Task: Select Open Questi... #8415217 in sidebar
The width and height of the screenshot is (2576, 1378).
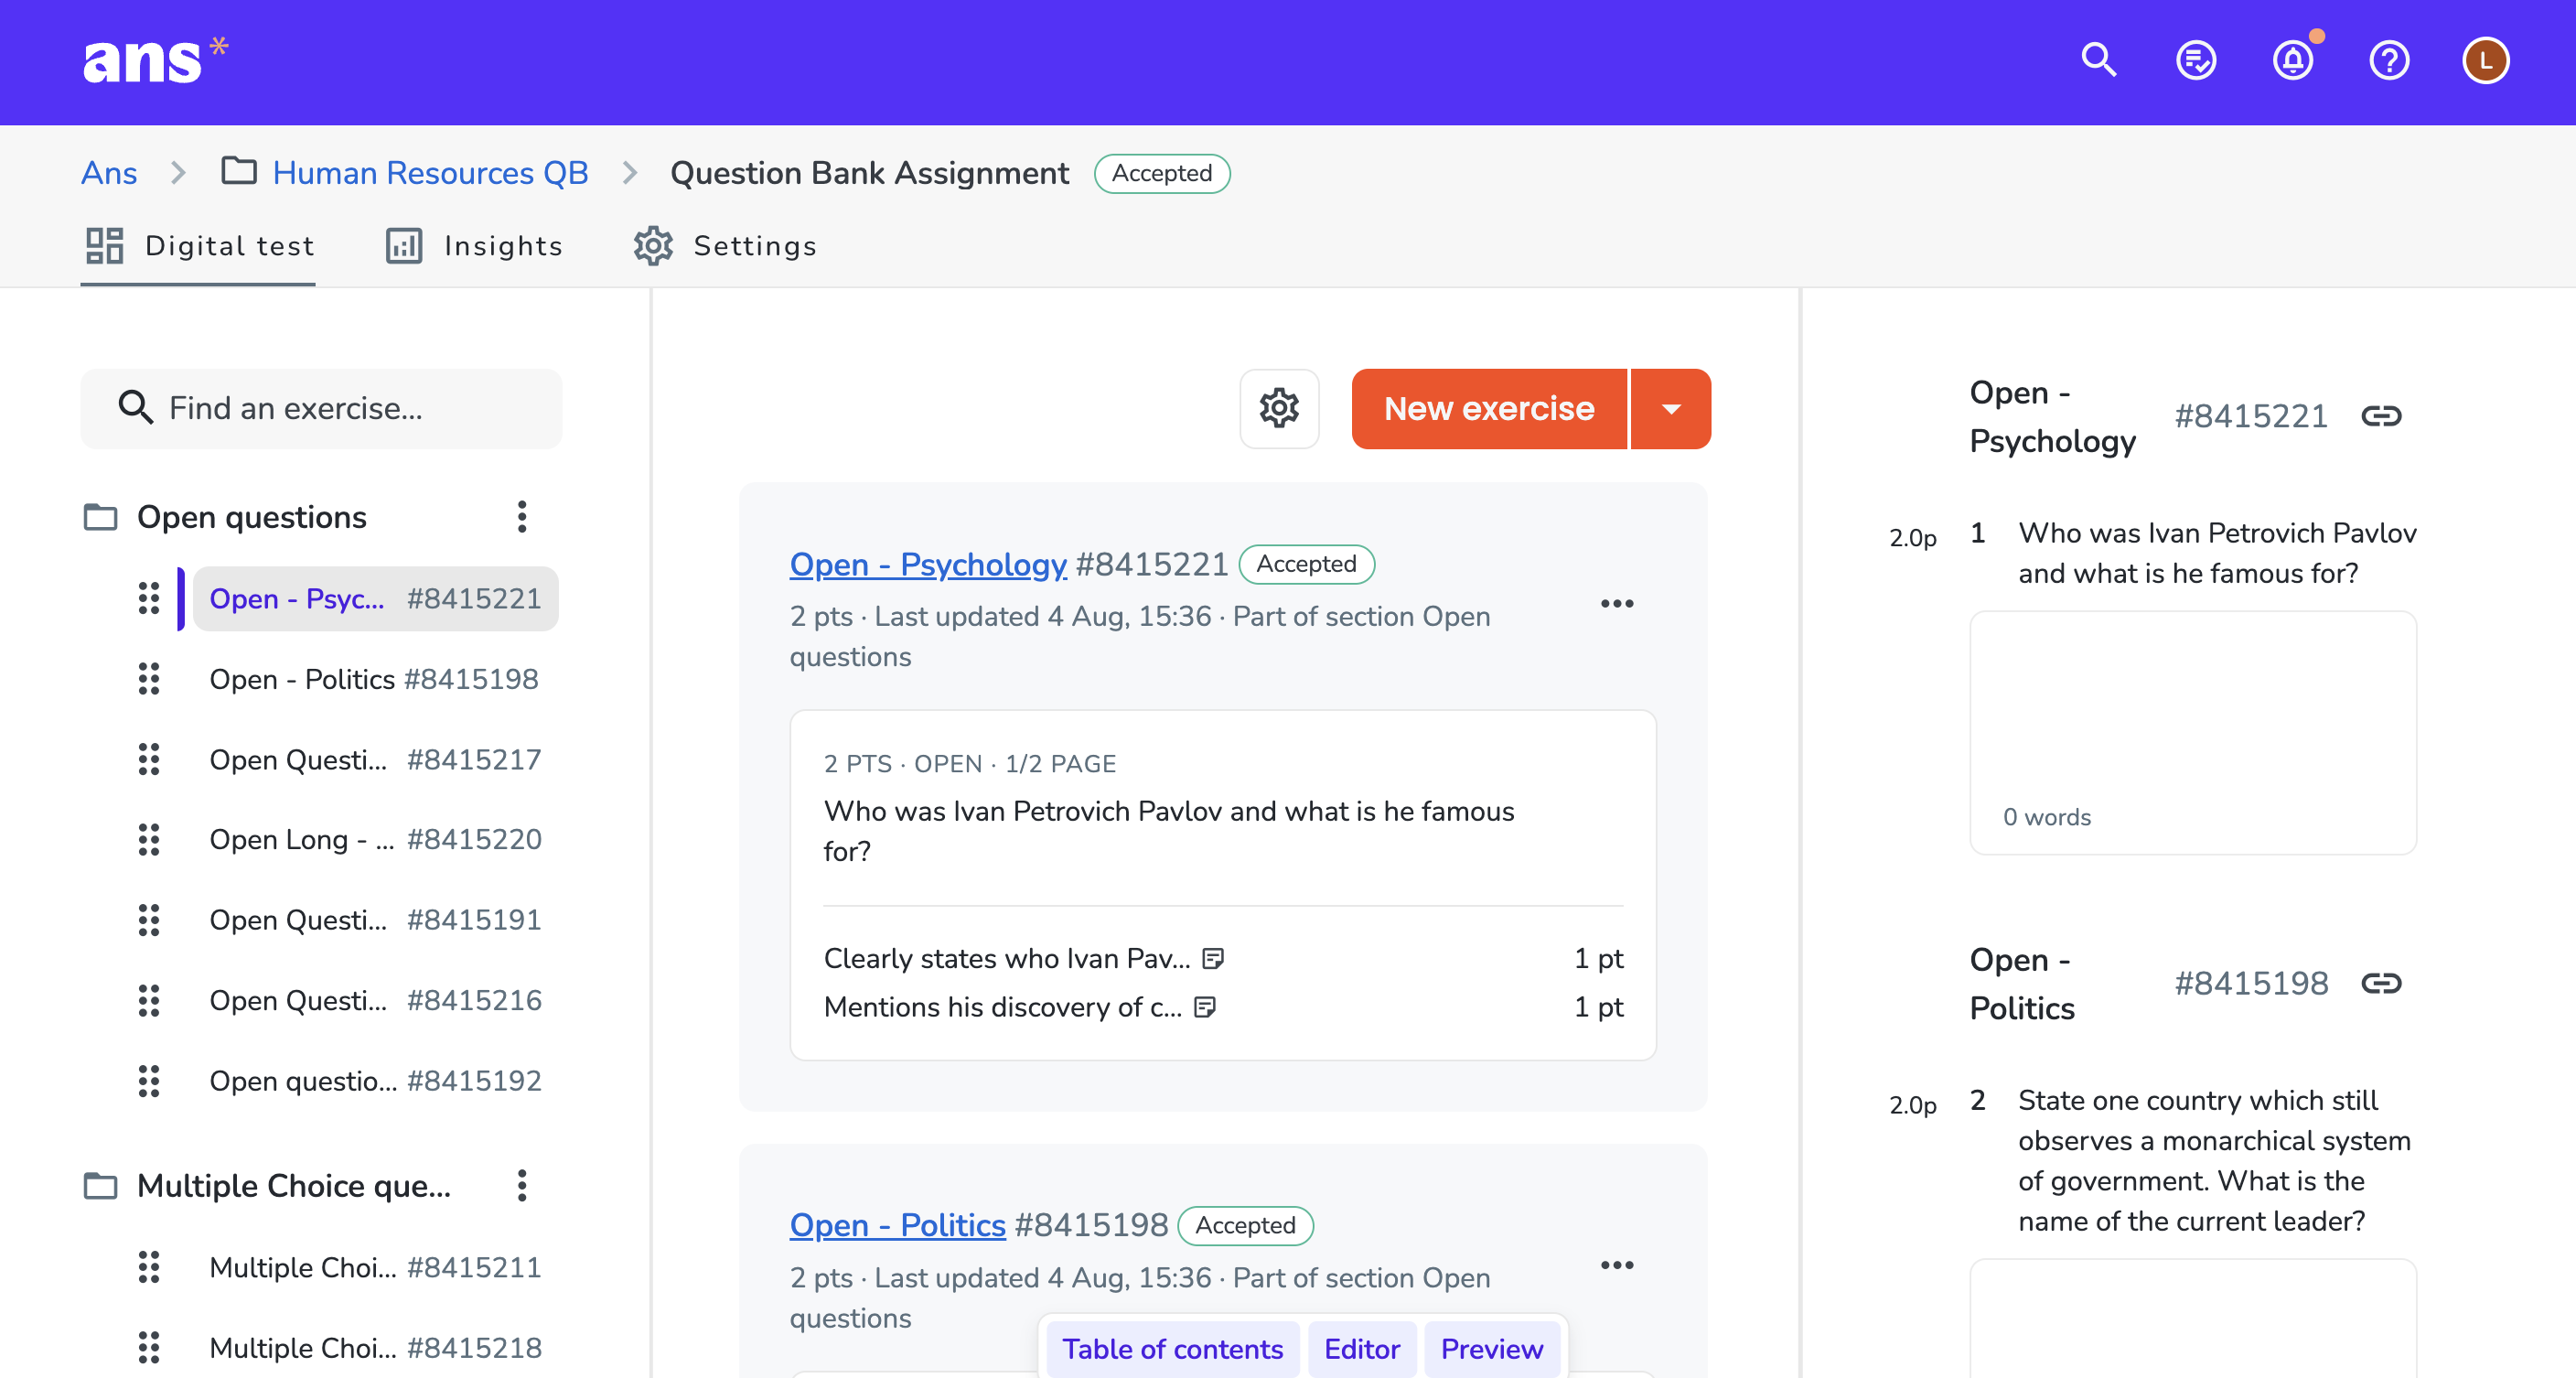Action: pyautogui.click(x=375, y=759)
